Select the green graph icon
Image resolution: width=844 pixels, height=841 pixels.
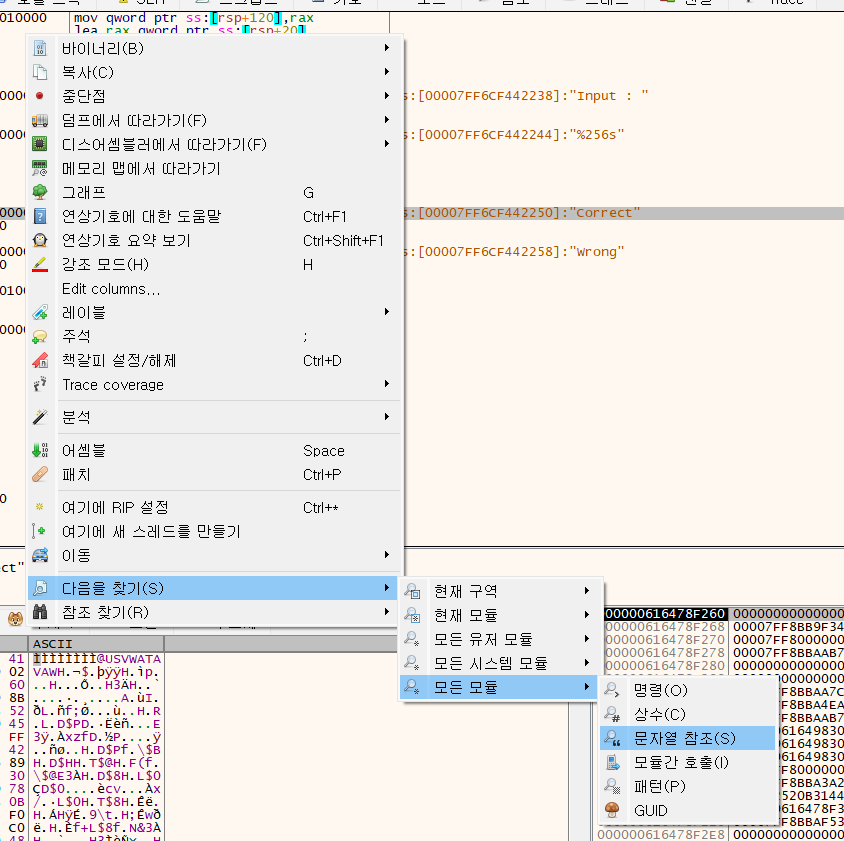(40, 192)
